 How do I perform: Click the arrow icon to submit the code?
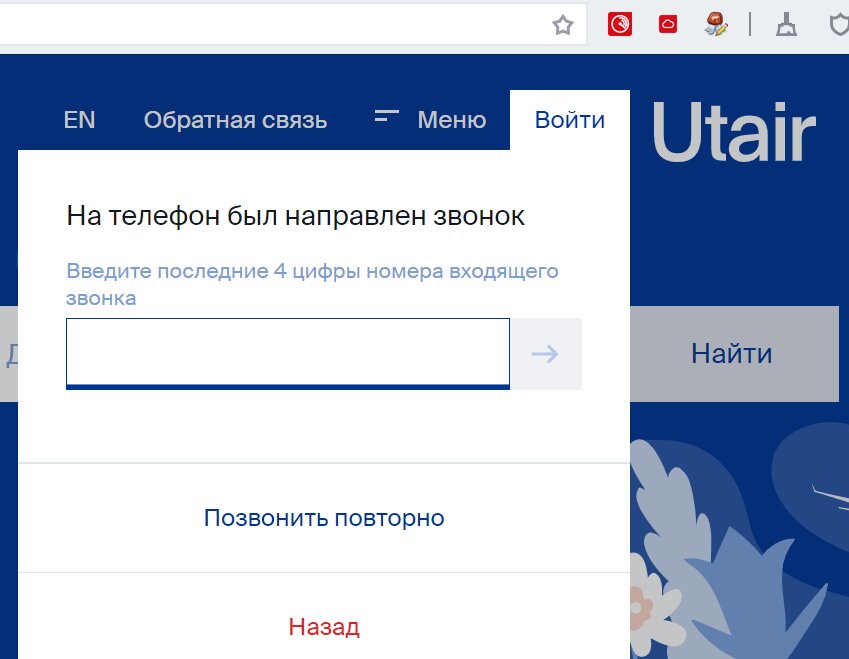tap(546, 353)
